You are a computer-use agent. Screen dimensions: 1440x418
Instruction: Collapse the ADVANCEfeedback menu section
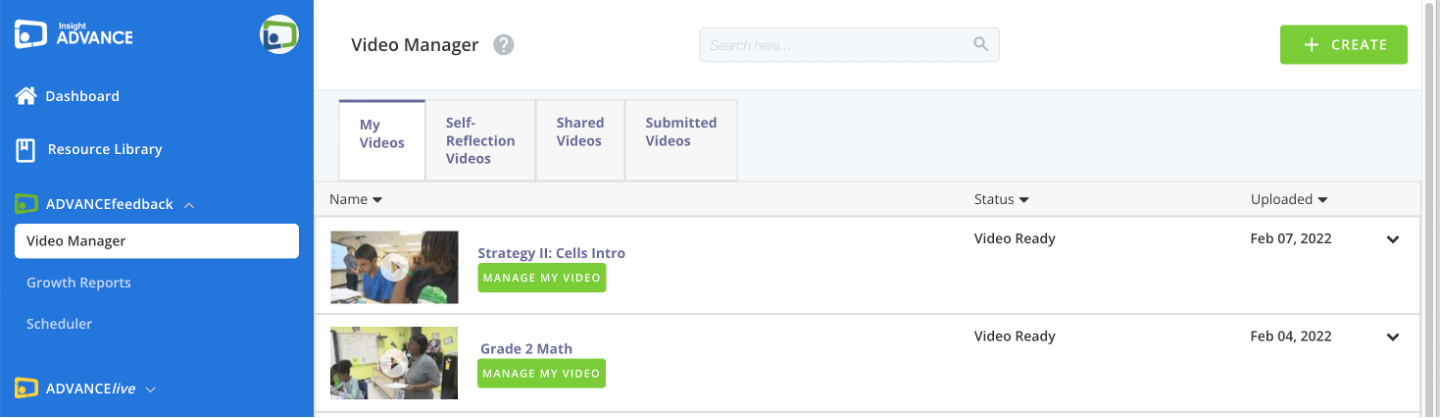189,205
